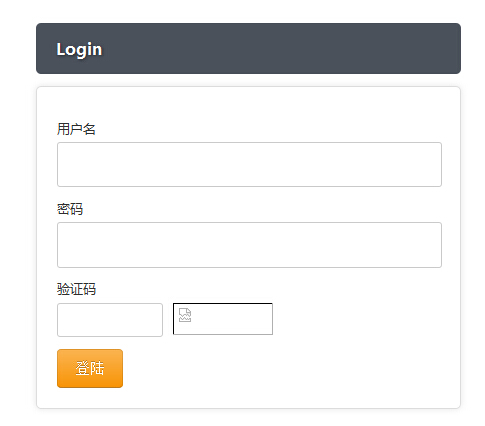485x426 pixels.
Task: Activate the password entry box
Action: [249, 245]
